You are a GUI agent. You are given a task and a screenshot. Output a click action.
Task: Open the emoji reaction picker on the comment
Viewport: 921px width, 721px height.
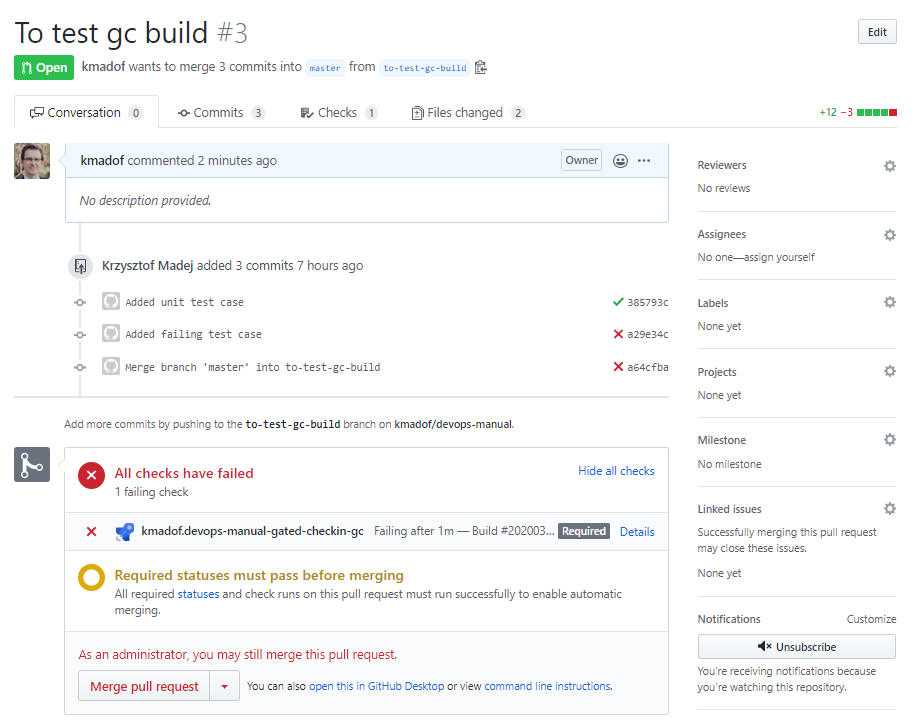[x=620, y=160]
